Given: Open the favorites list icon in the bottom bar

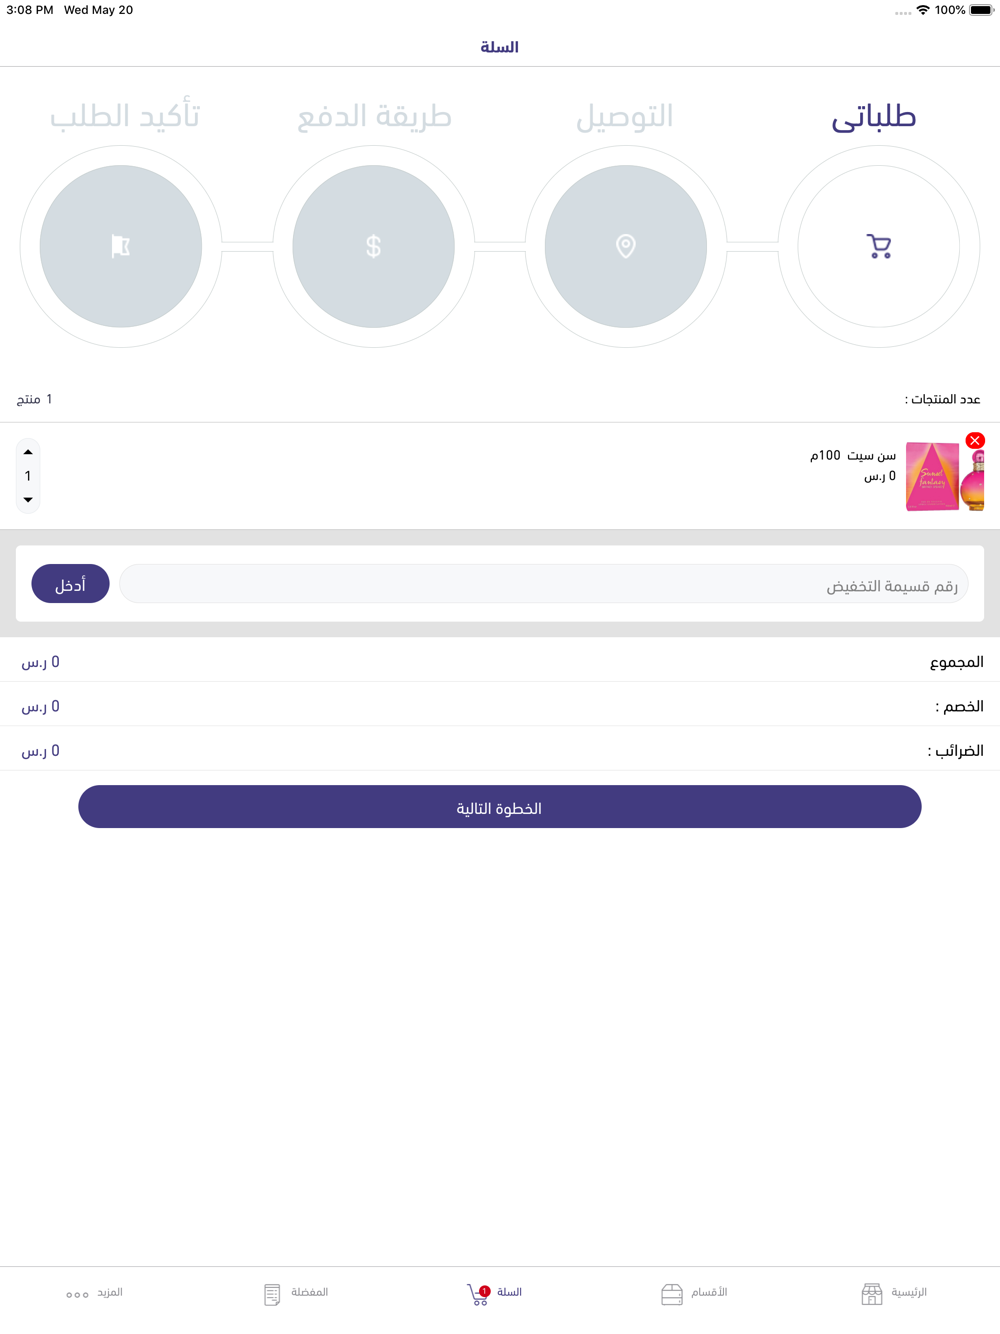Looking at the screenshot, I should (x=272, y=1294).
